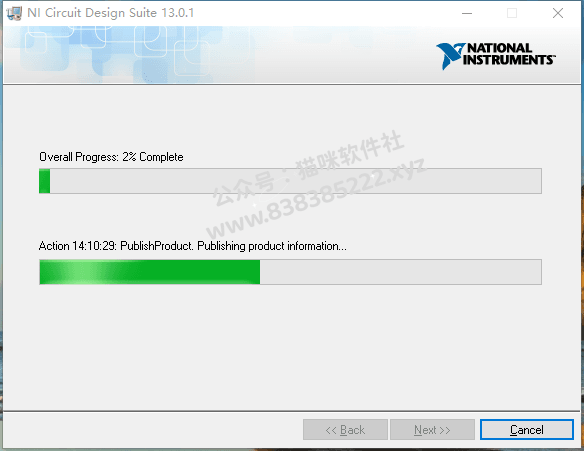Click the PublishProduct action status text

(x=193, y=246)
